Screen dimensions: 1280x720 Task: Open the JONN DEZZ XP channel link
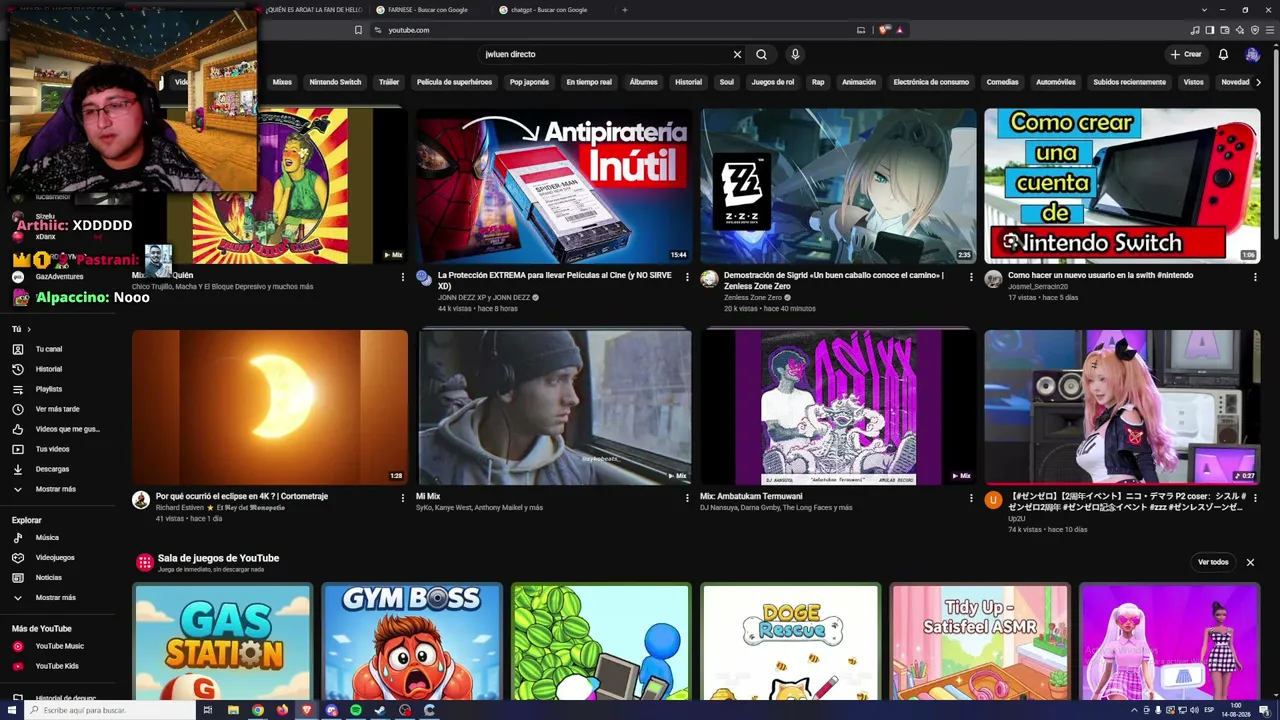point(484,298)
